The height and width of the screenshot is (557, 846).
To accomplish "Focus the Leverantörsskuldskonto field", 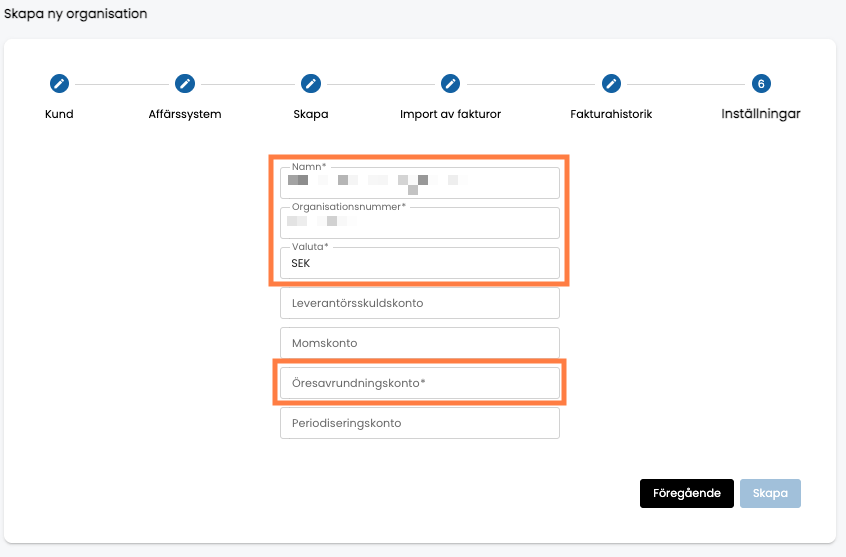I will click(420, 303).
